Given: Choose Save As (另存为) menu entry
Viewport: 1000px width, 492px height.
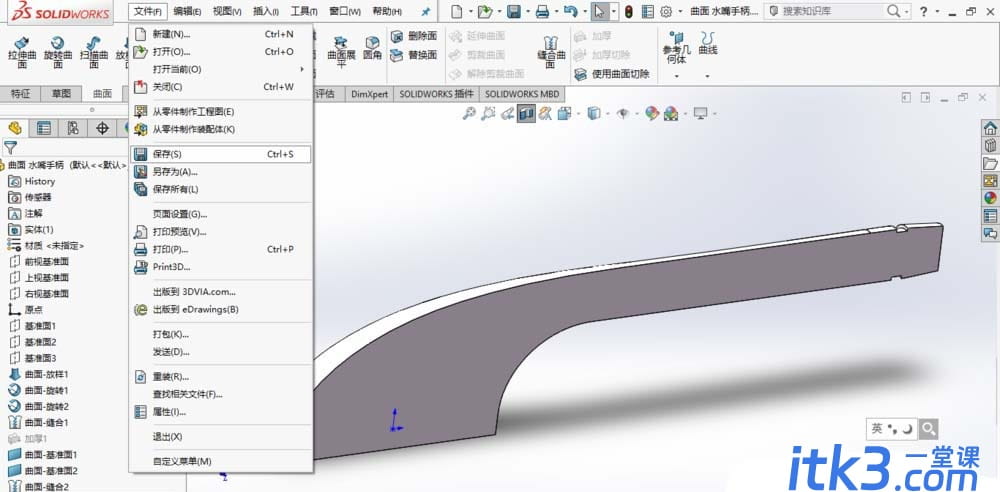Looking at the screenshot, I should click(221, 172).
